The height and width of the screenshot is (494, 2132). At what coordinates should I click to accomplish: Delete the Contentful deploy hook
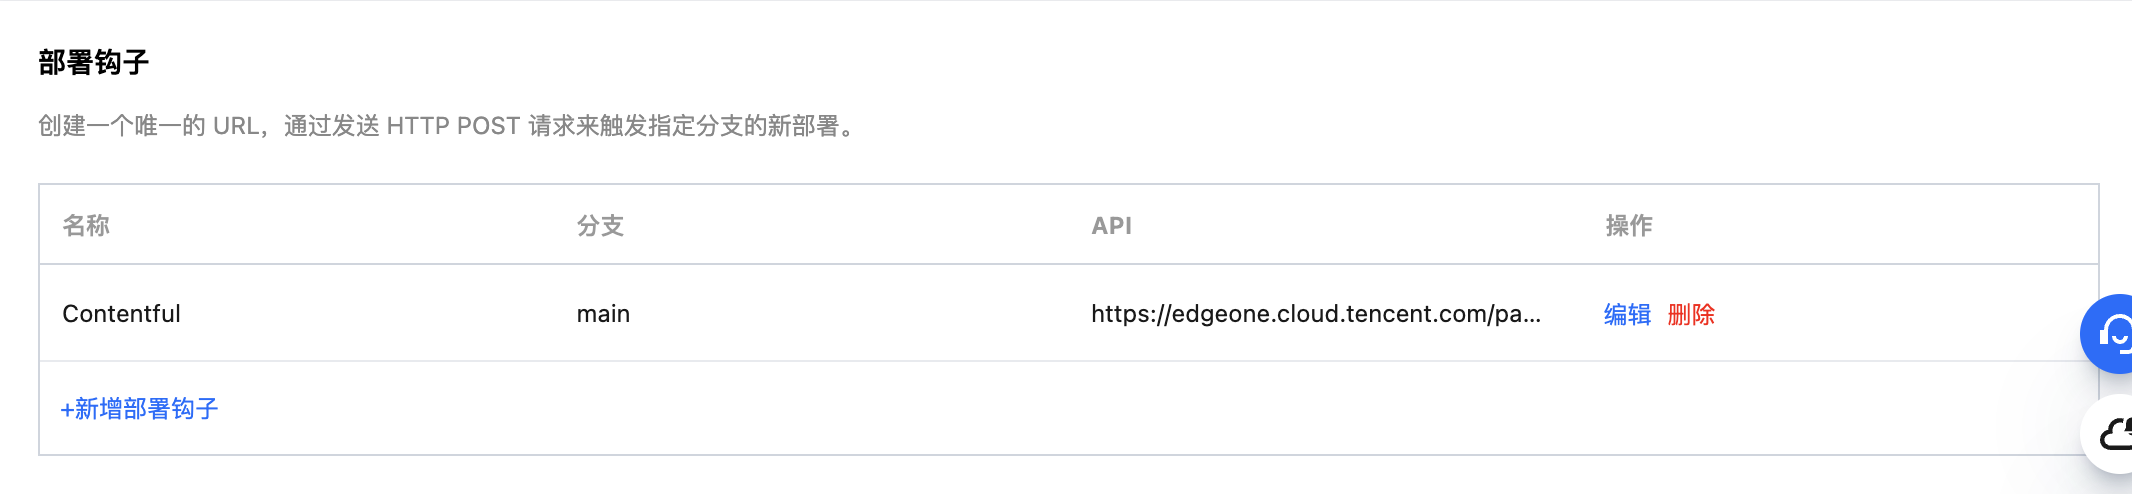point(1691,314)
